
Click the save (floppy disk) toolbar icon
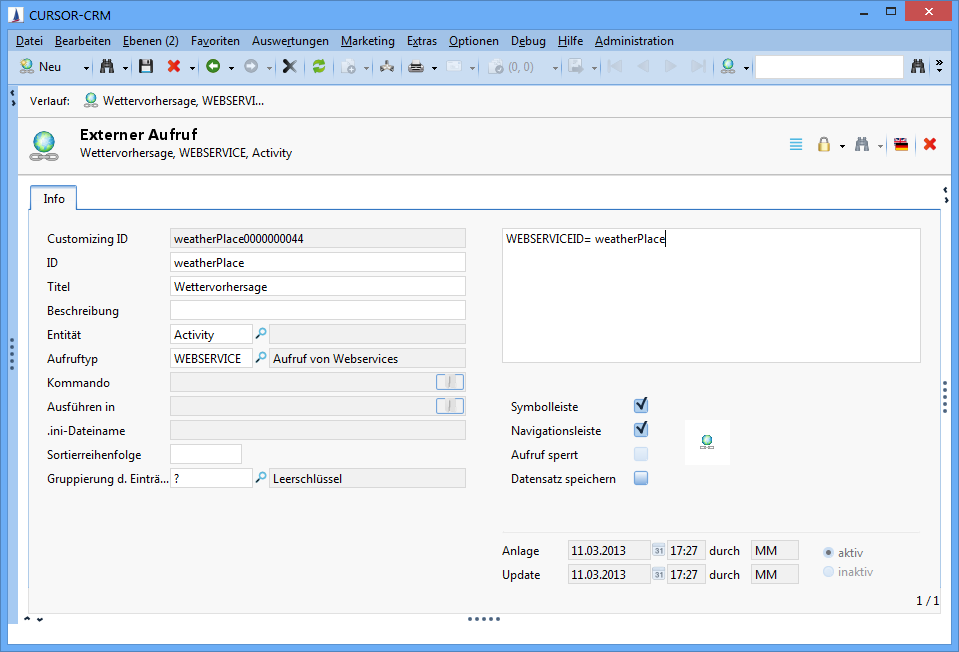146,67
